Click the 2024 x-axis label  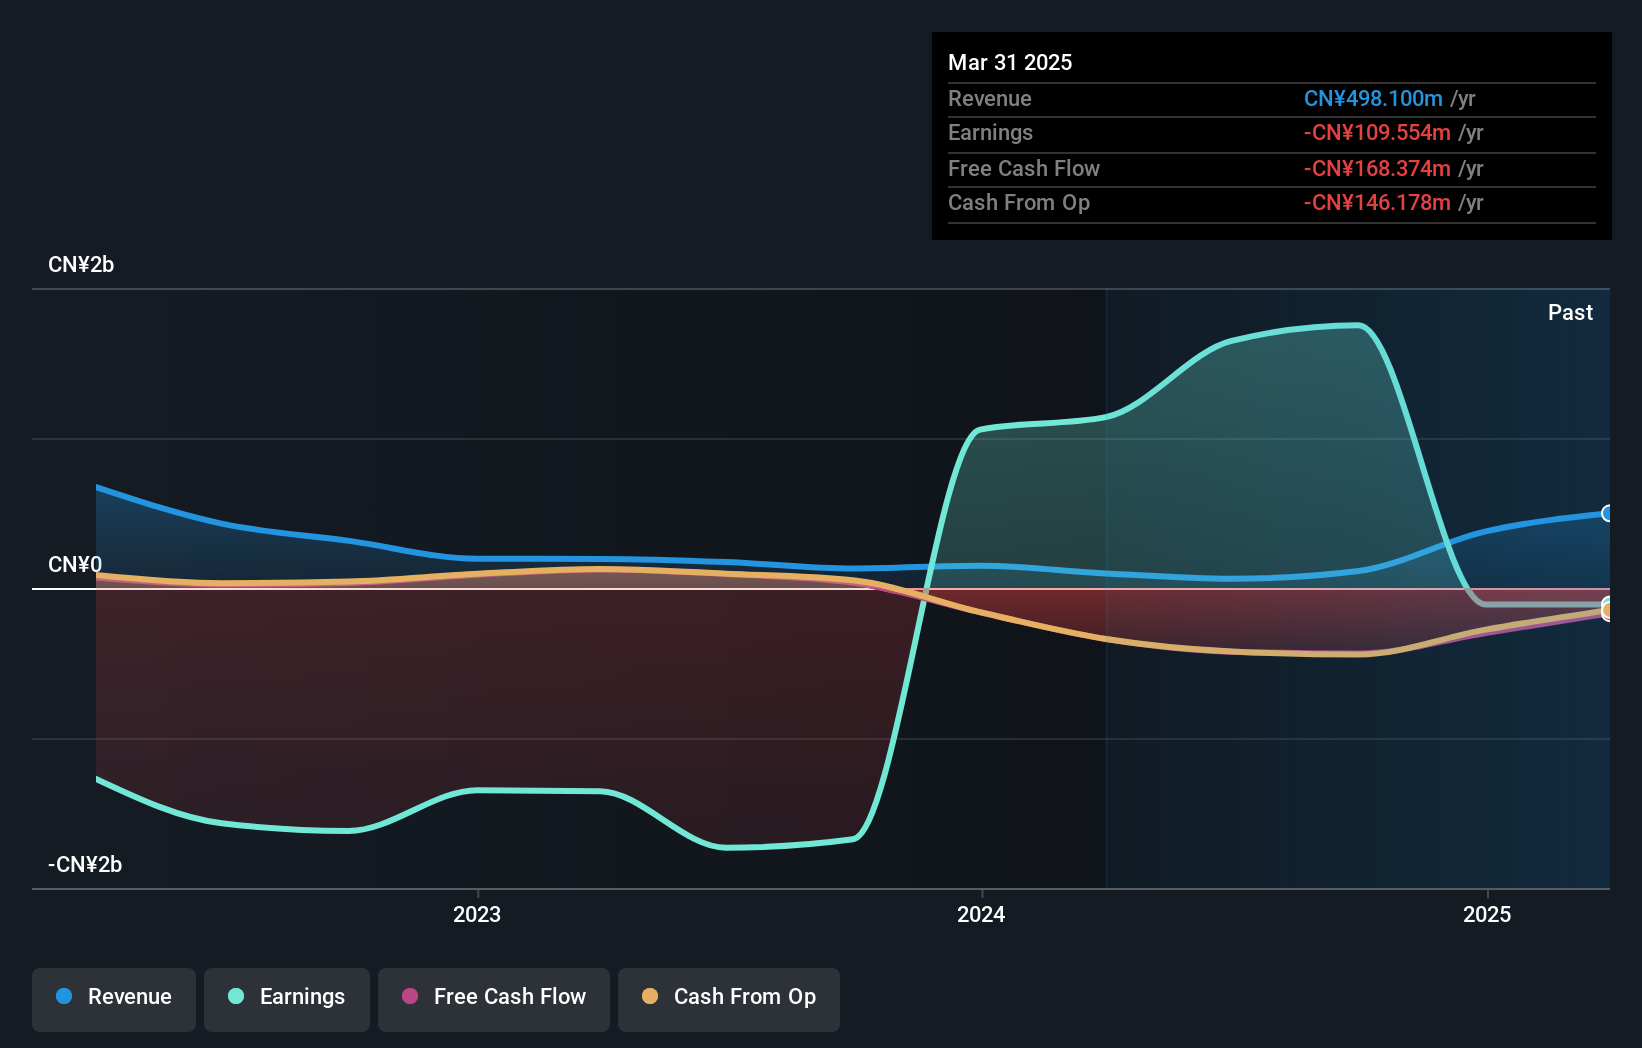[981, 914]
